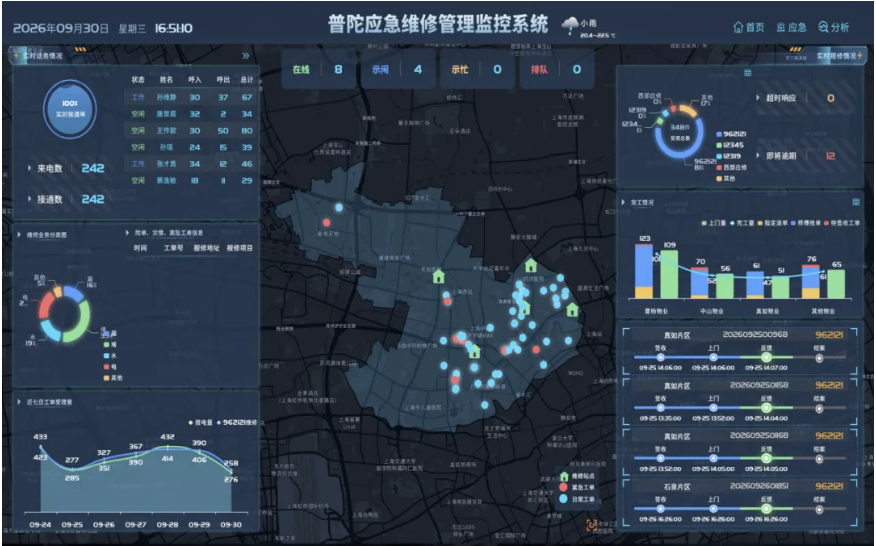The image size is (876, 546).
Task: Click the plus icon beside 实时报修情况
Action: click(x=860, y=55)
